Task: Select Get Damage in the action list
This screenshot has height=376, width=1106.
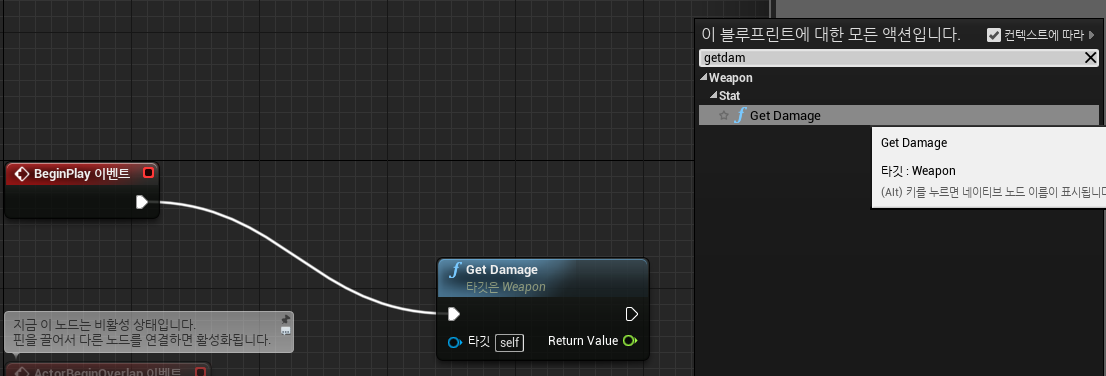Action: click(899, 115)
